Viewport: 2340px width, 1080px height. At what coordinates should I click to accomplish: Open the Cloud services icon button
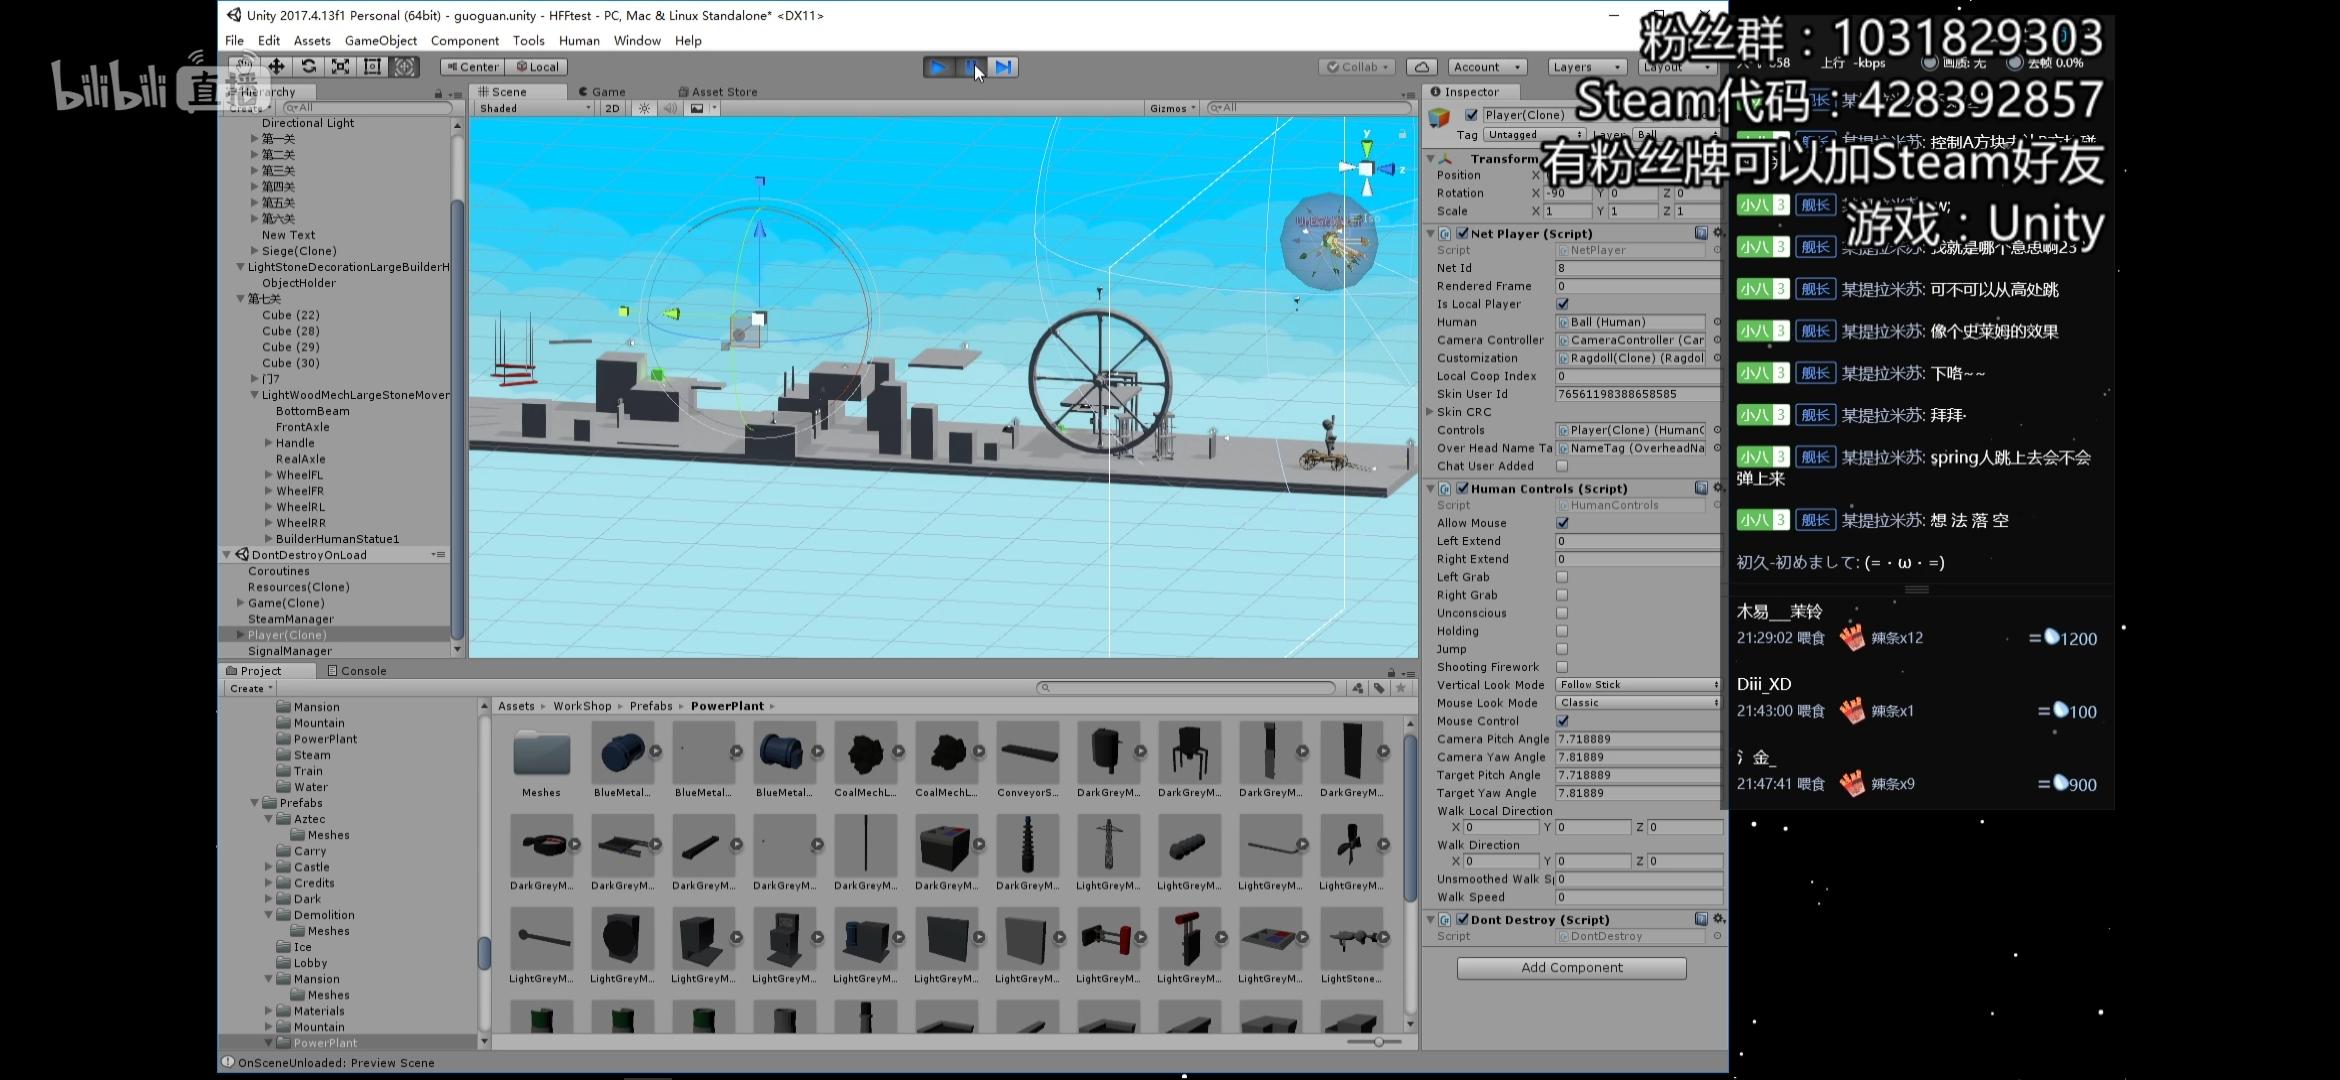(x=1422, y=67)
